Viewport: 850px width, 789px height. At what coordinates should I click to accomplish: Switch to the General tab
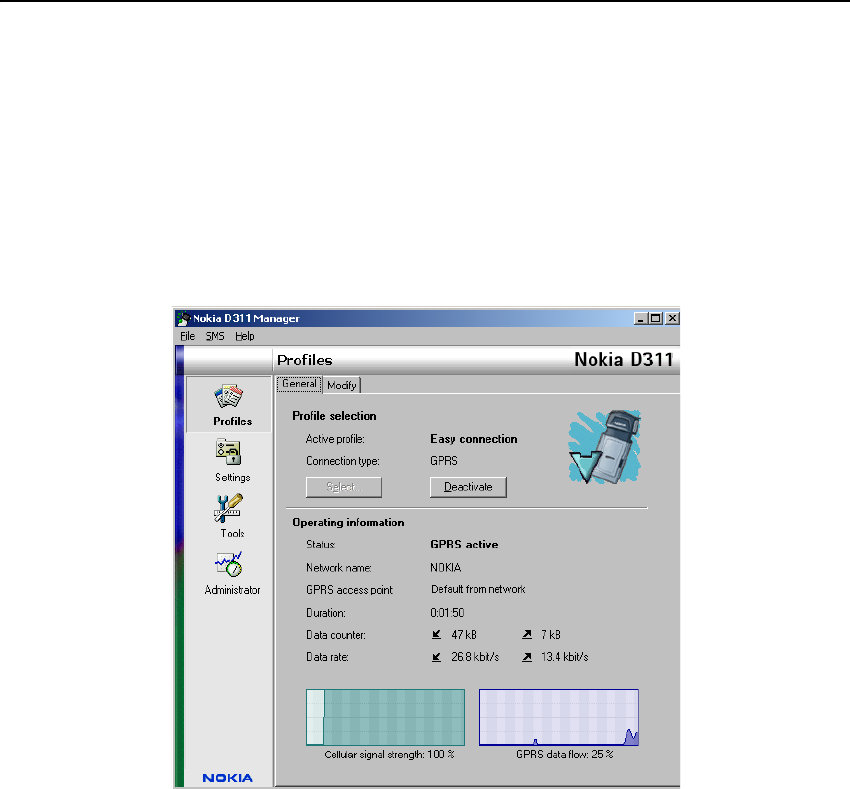point(299,384)
